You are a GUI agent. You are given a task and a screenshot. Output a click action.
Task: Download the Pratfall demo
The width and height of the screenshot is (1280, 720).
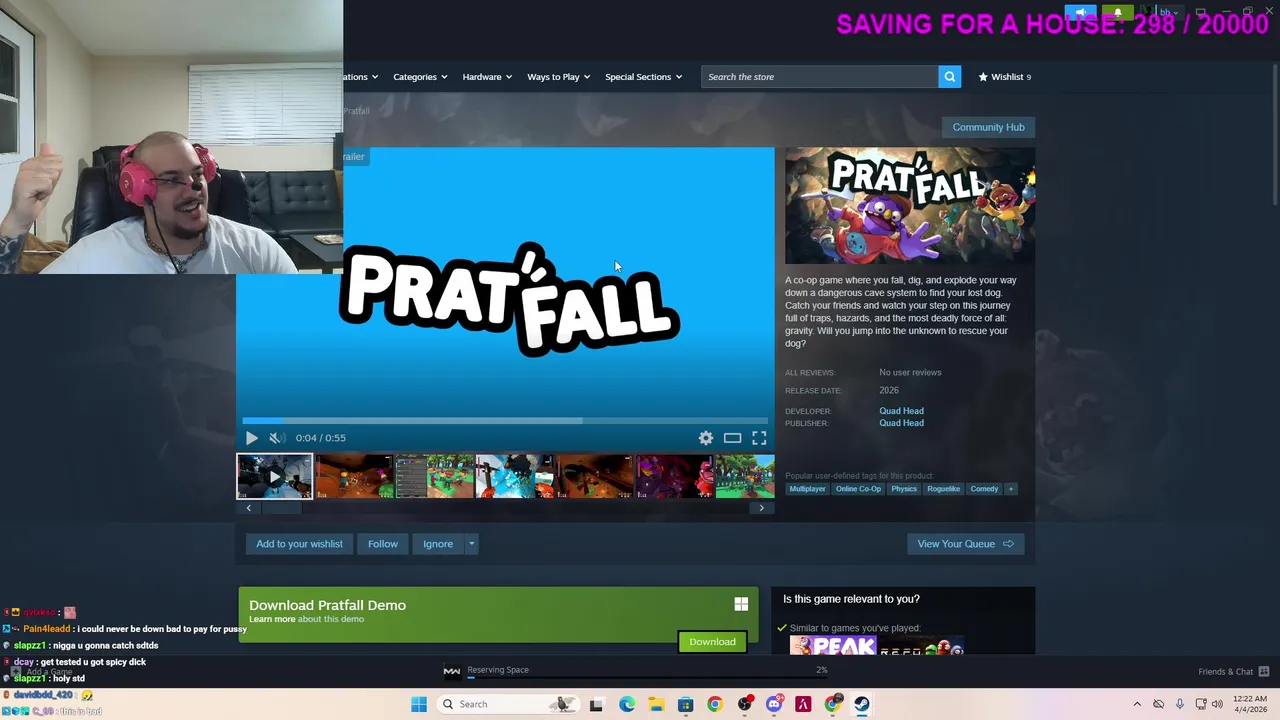(x=712, y=642)
